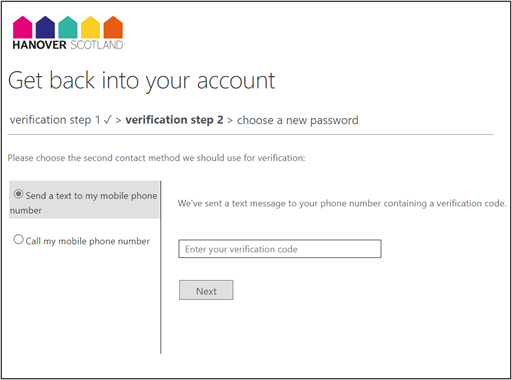The height and width of the screenshot is (380, 512).
Task: Click the navy blue house logo icon
Action: 45,27
